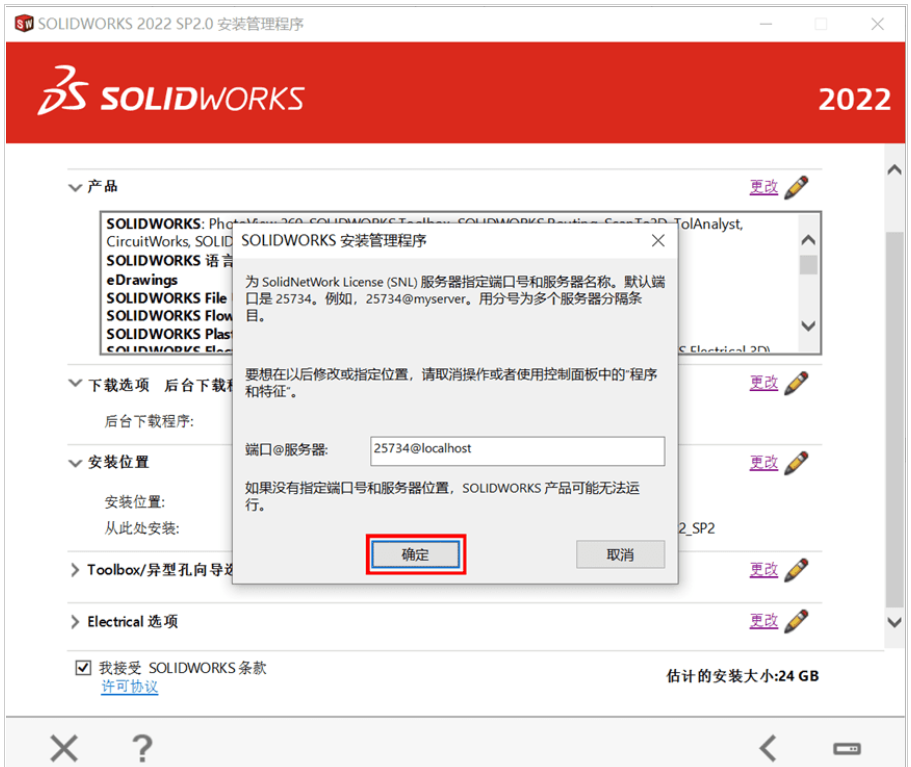This screenshot has height=767, width=911.
Task: Click the main page vertical scrollbar thumb
Action: pyautogui.click(x=895, y=418)
